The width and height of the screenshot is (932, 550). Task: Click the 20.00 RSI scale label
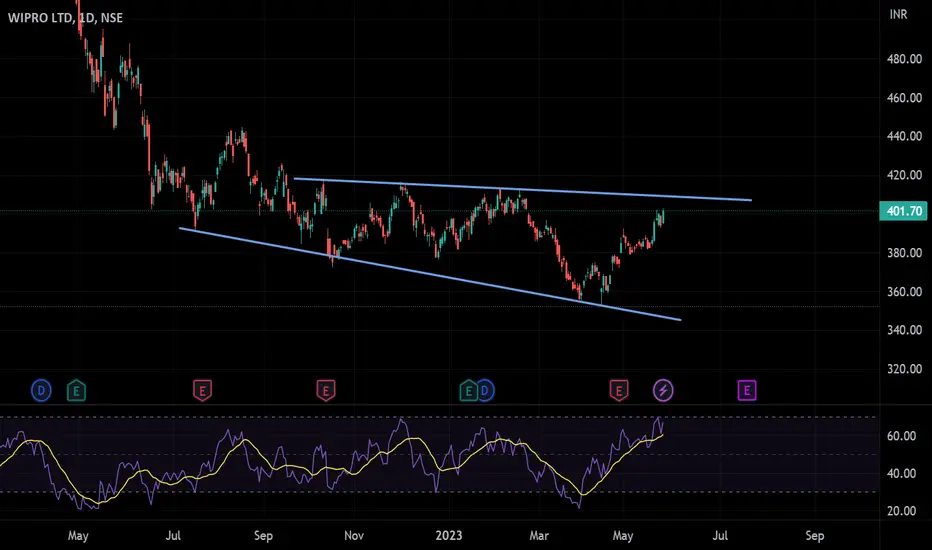pos(901,511)
